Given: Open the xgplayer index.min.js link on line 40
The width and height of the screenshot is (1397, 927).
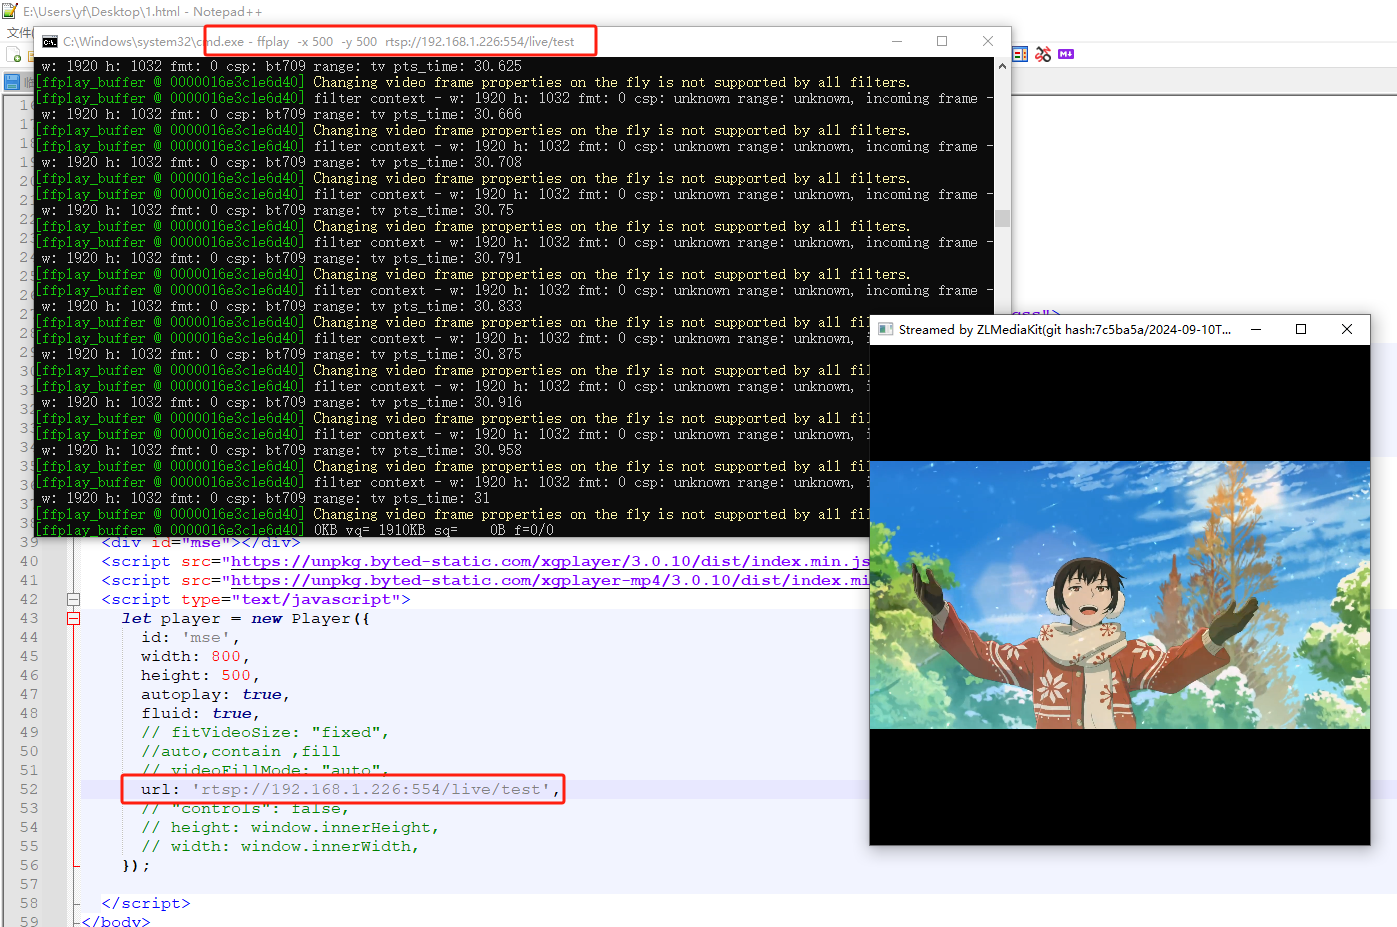Looking at the screenshot, I should point(550,562).
